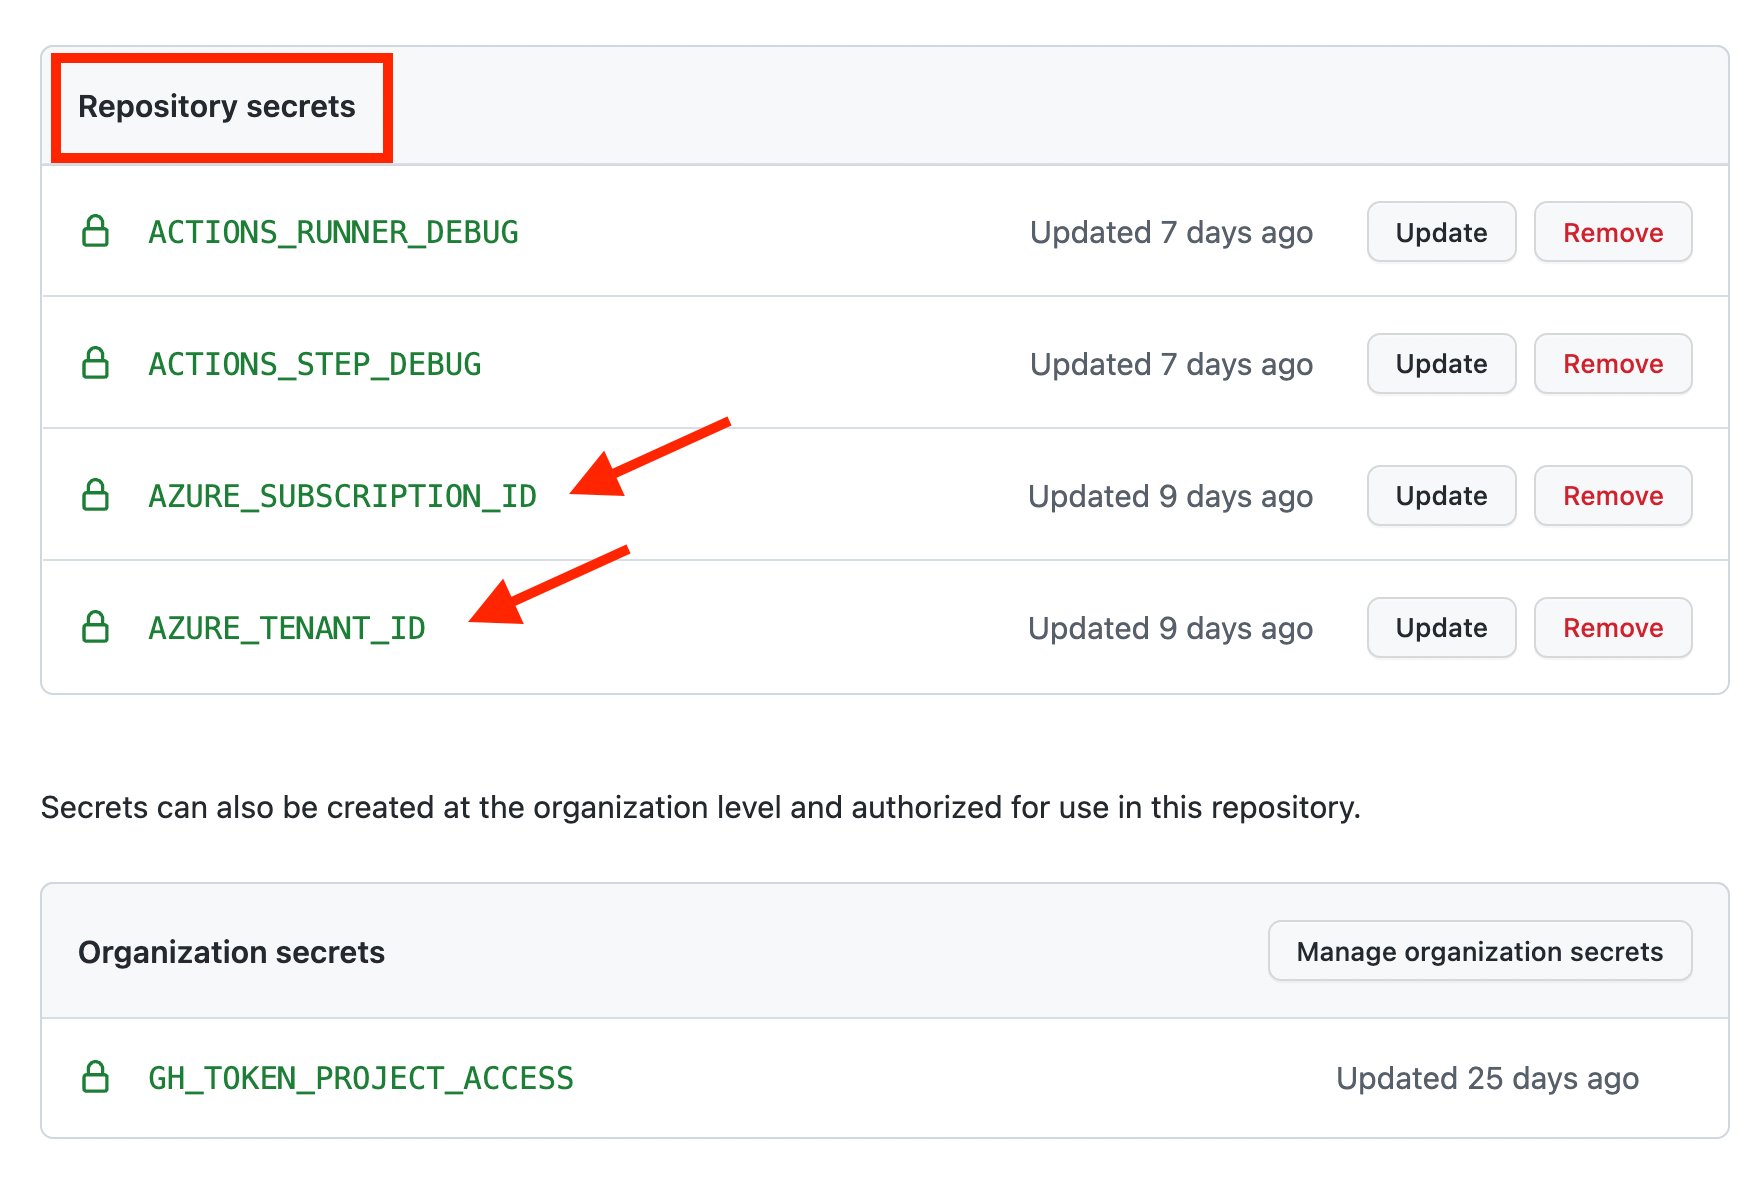Click the Repository secrets heading
This screenshot has height=1178, width=1764.
point(218,106)
